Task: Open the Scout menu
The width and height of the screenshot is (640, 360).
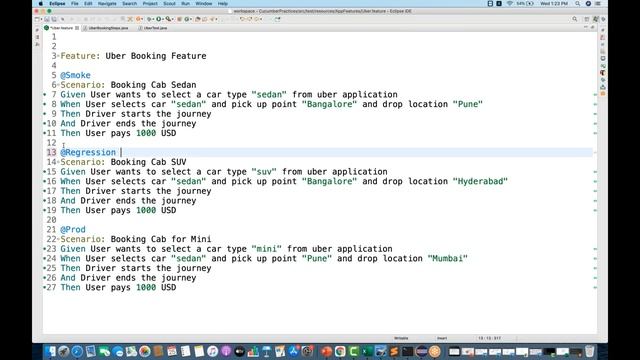Action: coord(169,4)
